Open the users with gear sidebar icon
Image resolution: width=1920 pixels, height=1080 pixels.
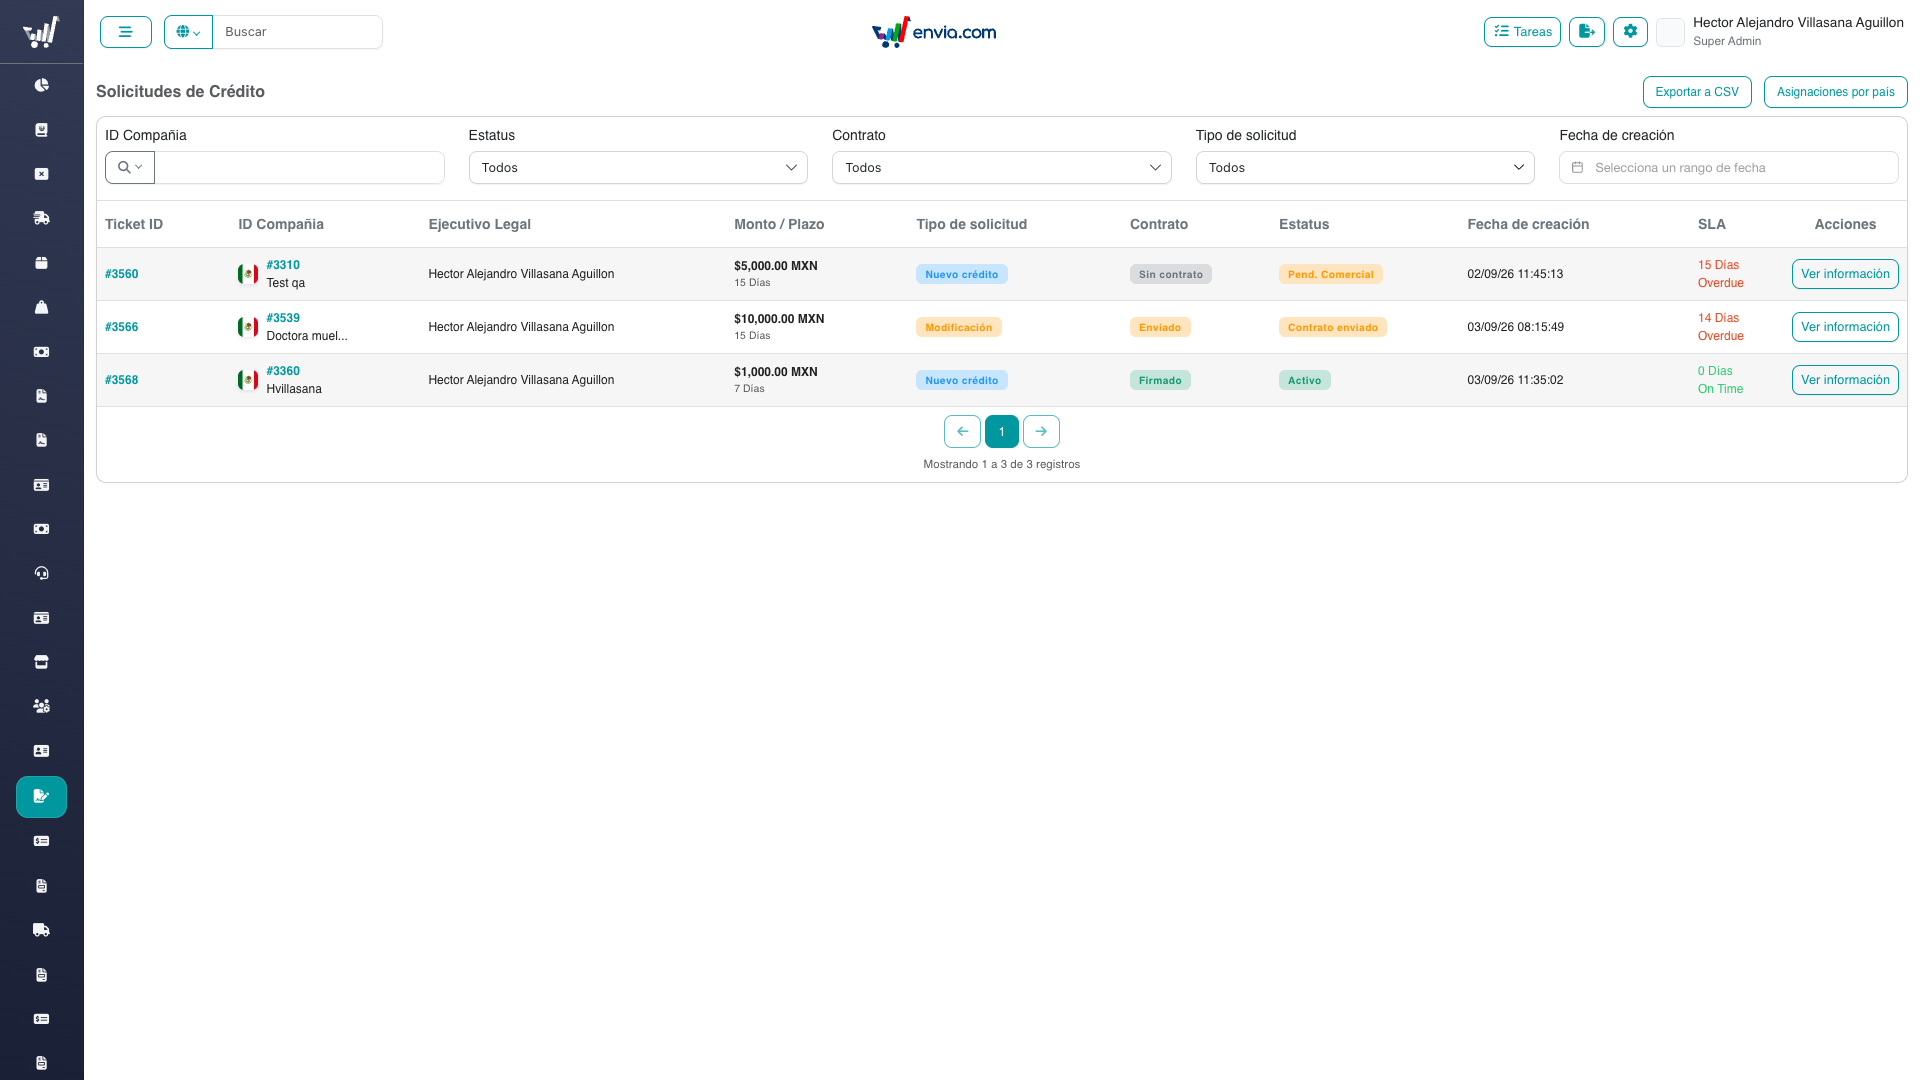click(x=41, y=706)
